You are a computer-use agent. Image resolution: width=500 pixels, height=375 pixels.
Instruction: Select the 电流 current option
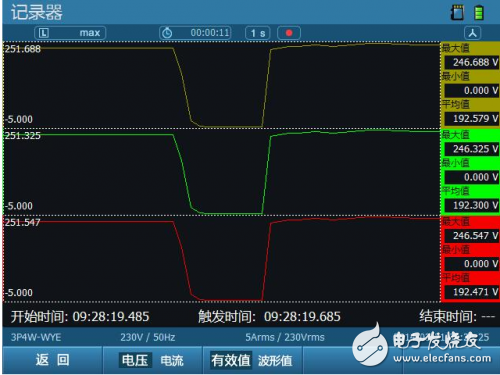tap(172, 360)
